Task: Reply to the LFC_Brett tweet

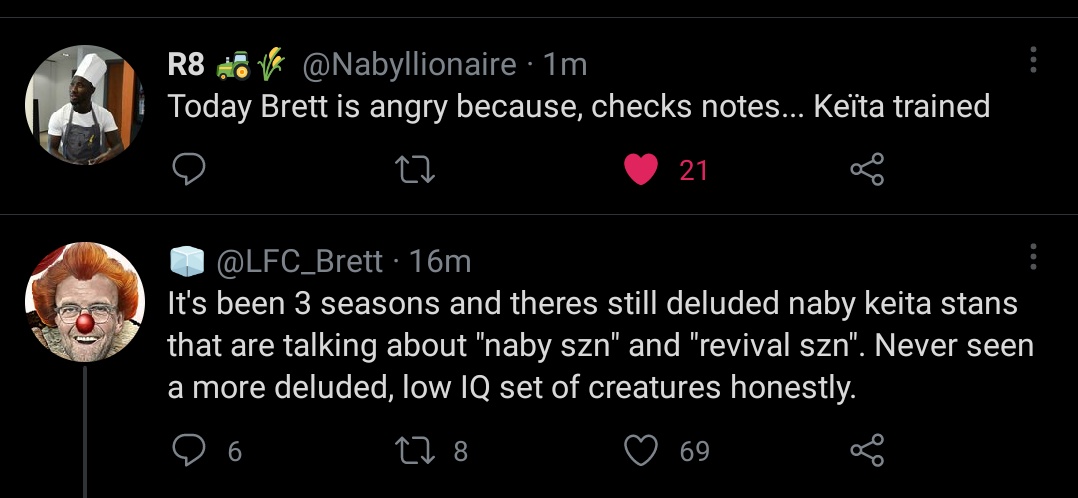Action: [x=187, y=451]
